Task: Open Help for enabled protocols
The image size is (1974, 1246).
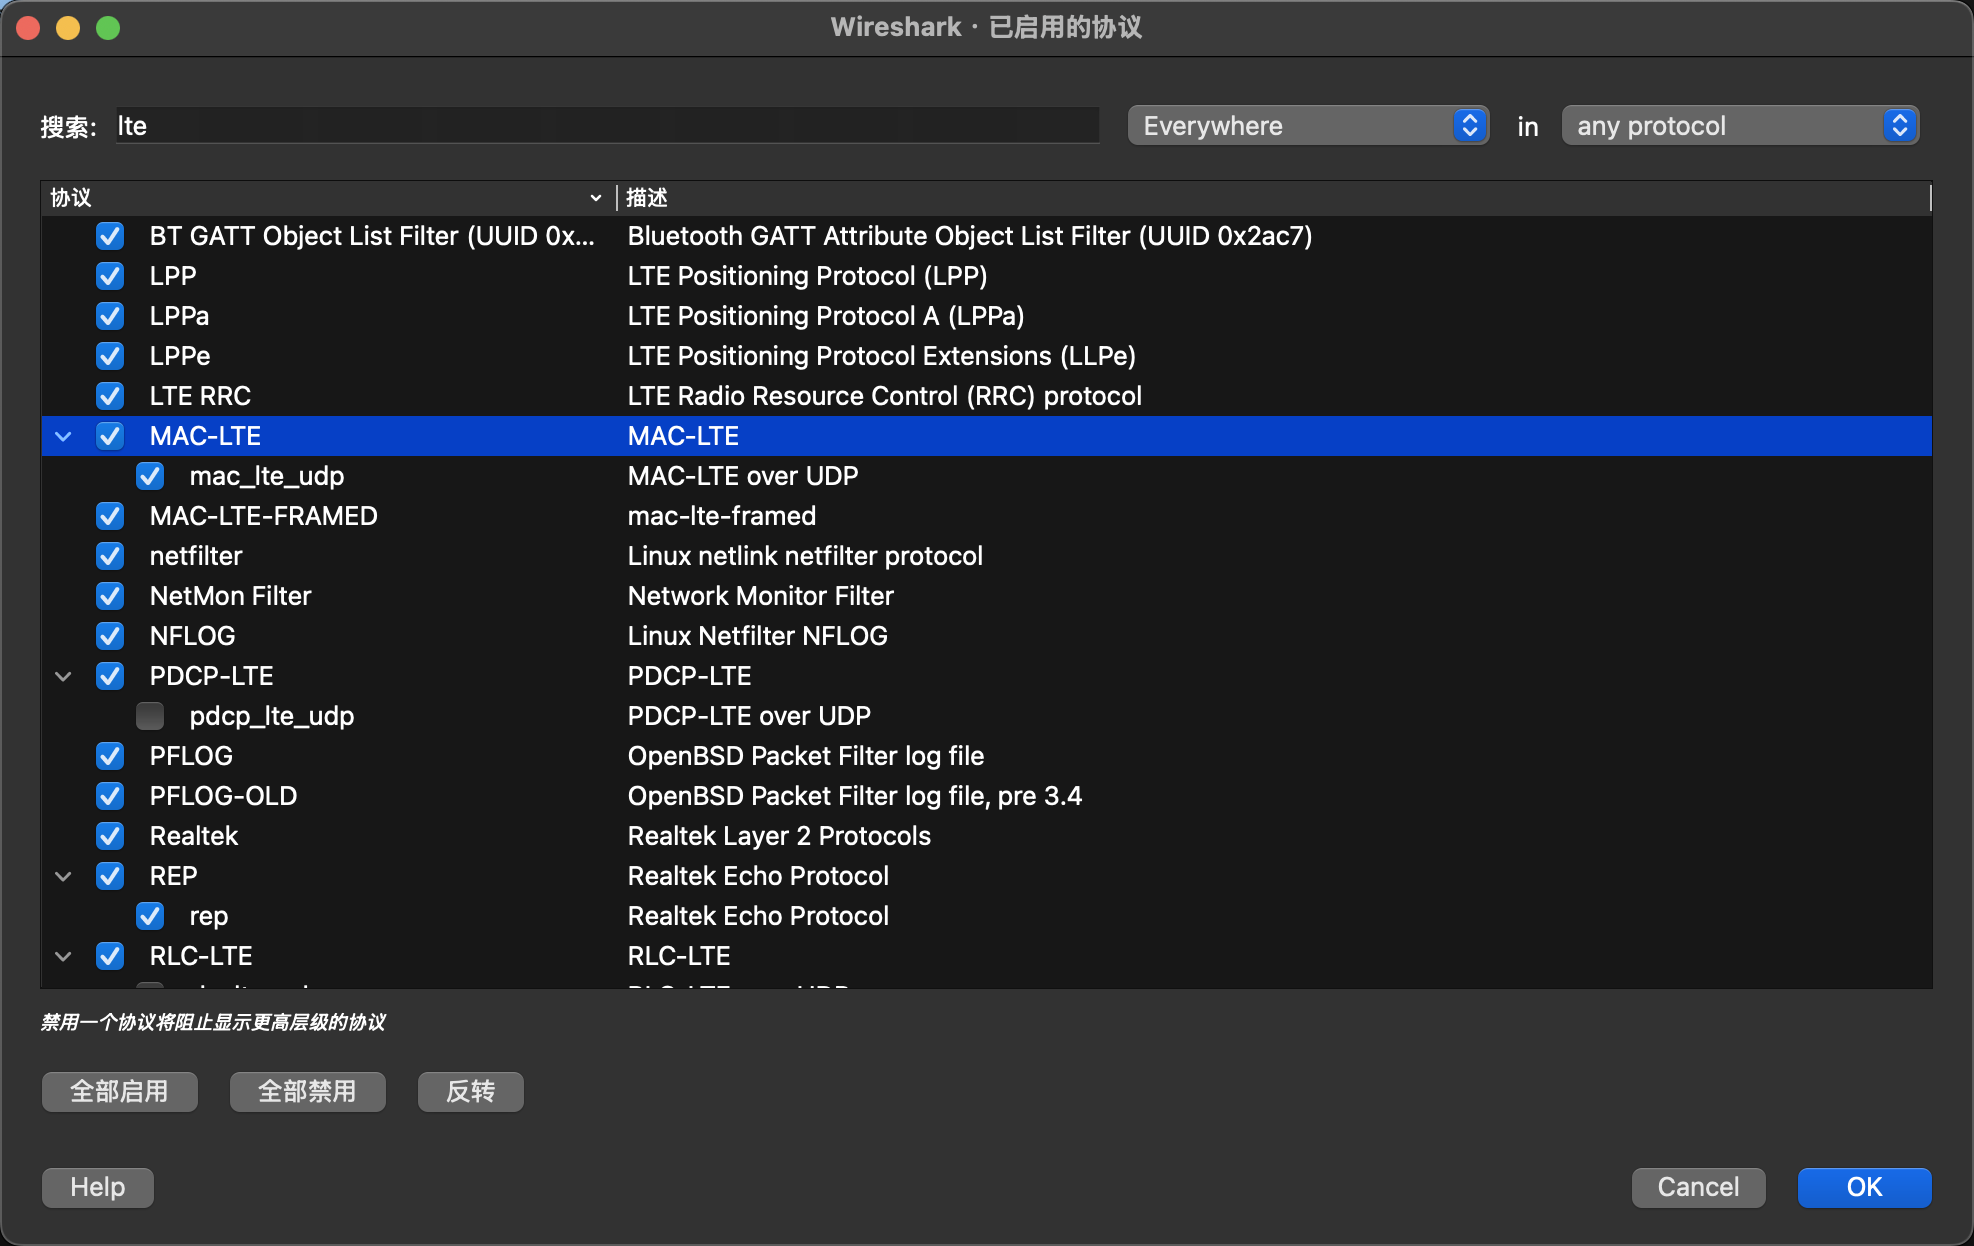Action: [x=98, y=1187]
